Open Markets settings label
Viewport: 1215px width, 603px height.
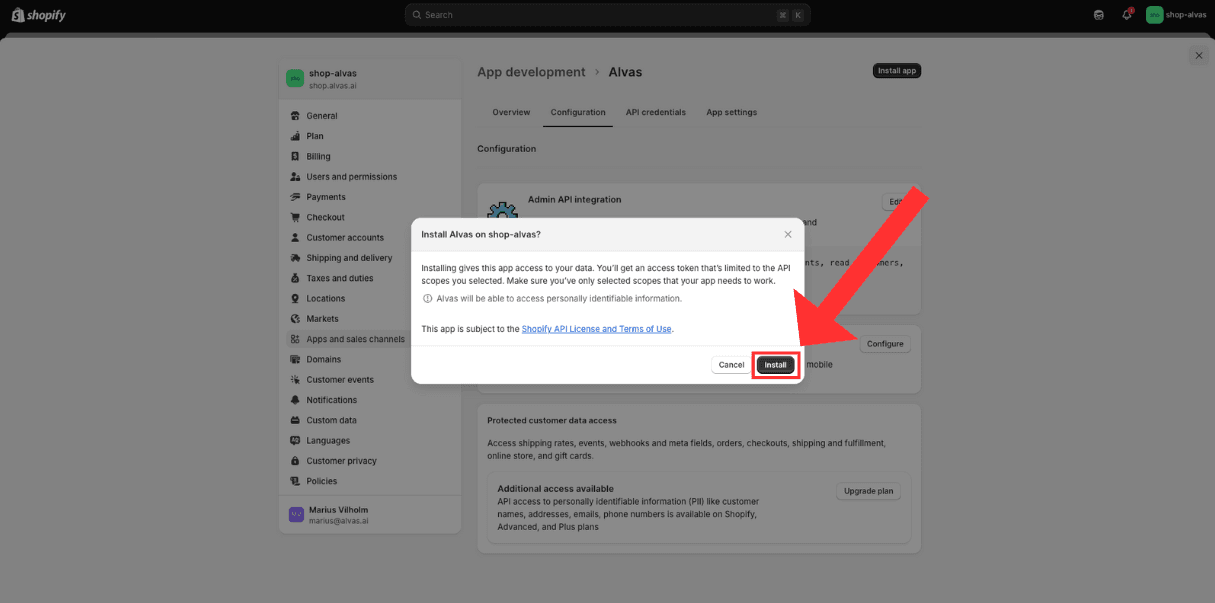click(323, 319)
